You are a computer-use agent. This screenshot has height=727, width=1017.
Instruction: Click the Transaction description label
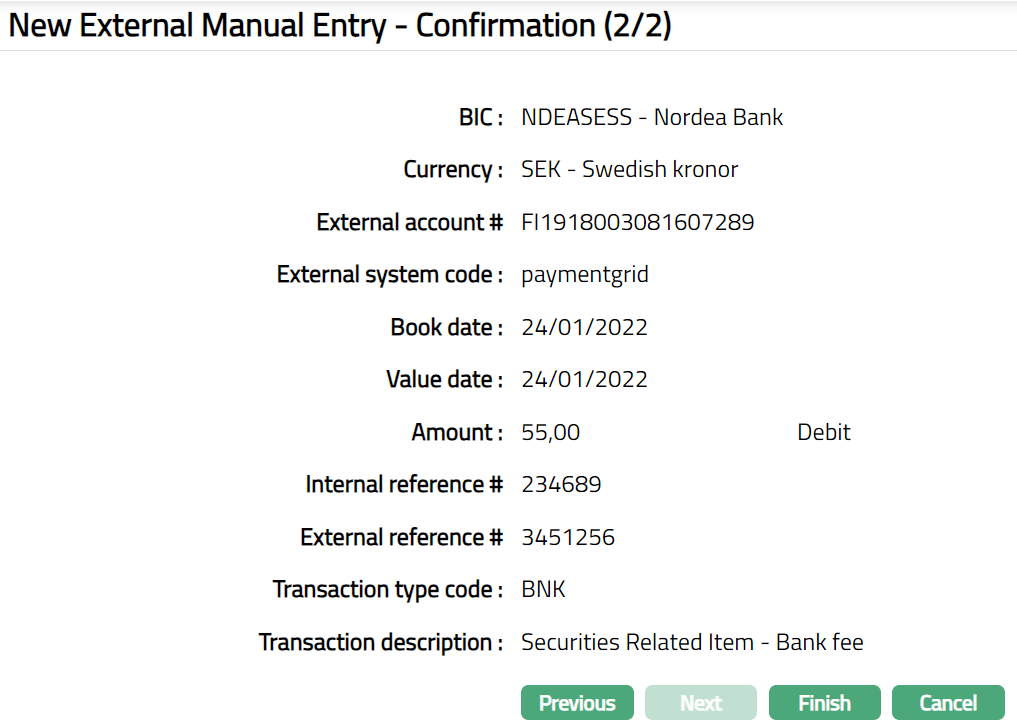[380, 642]
